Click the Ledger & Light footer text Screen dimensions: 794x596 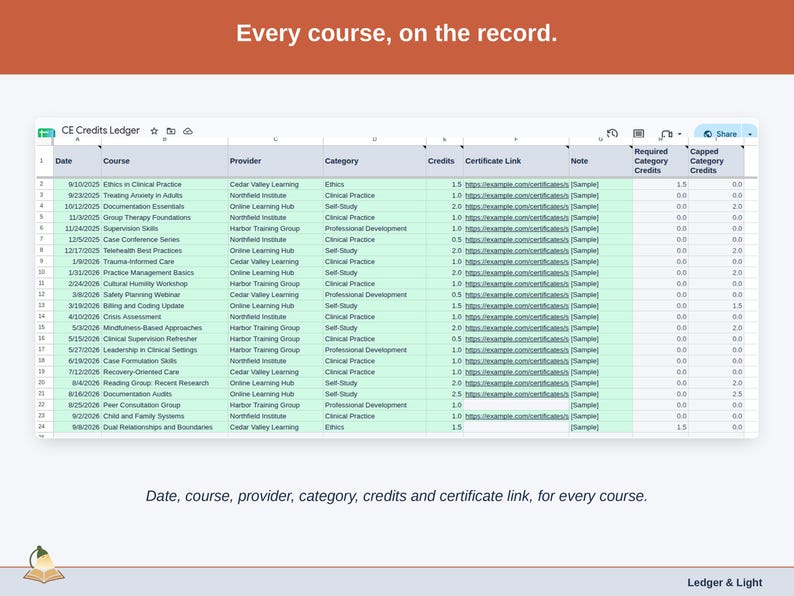click(725, 583)
